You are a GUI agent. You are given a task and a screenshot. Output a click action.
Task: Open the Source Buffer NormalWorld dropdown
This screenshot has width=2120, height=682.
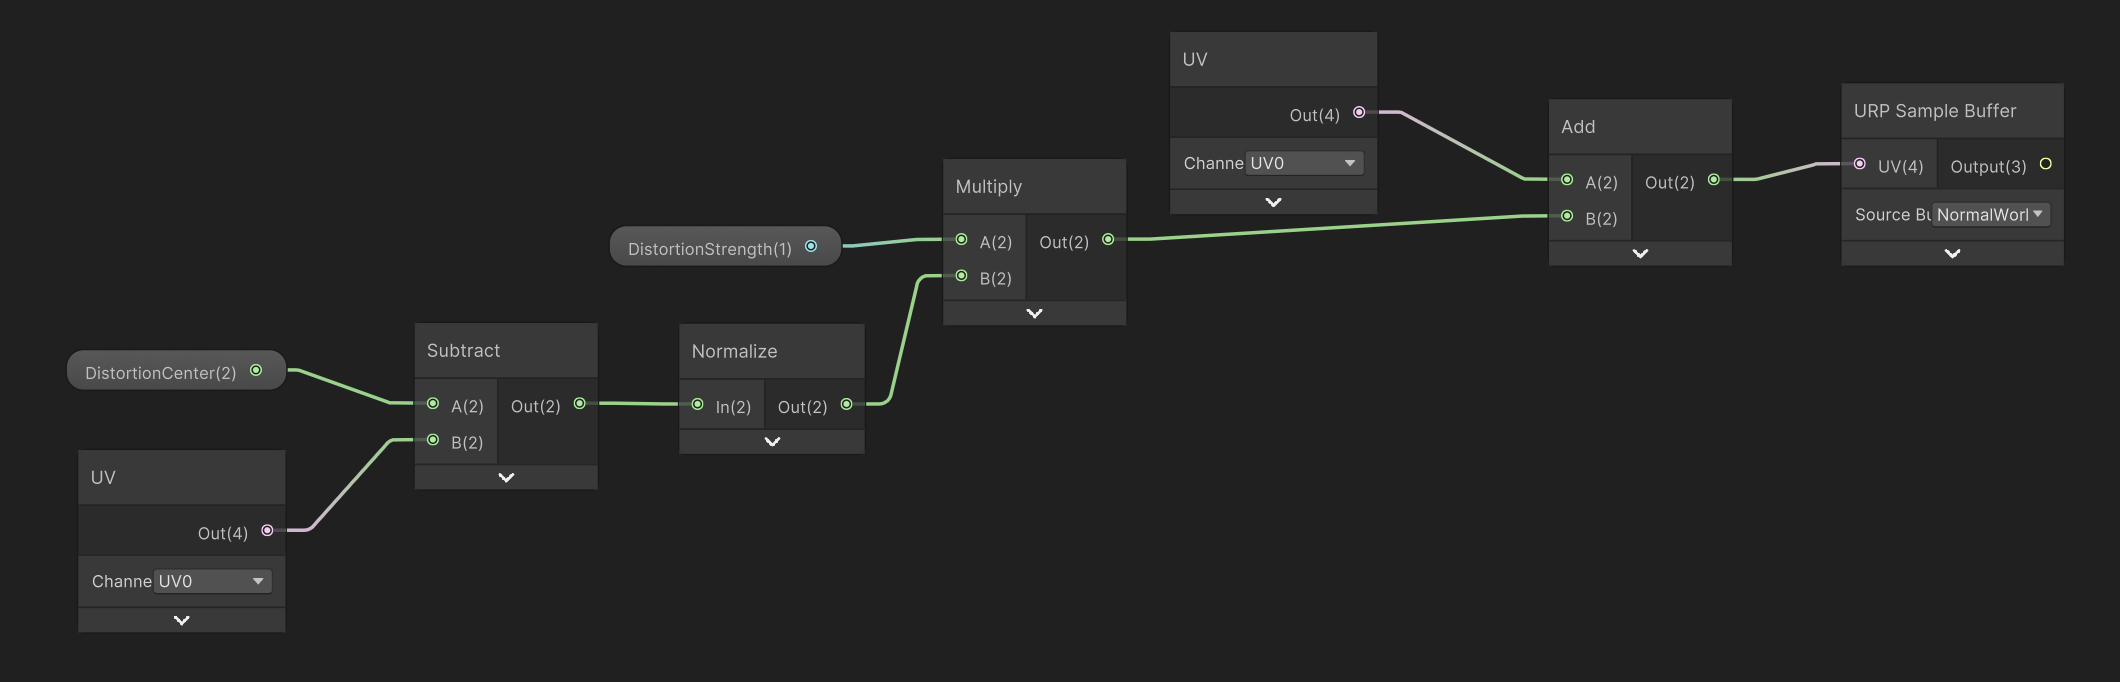[x=1991, y=215]
